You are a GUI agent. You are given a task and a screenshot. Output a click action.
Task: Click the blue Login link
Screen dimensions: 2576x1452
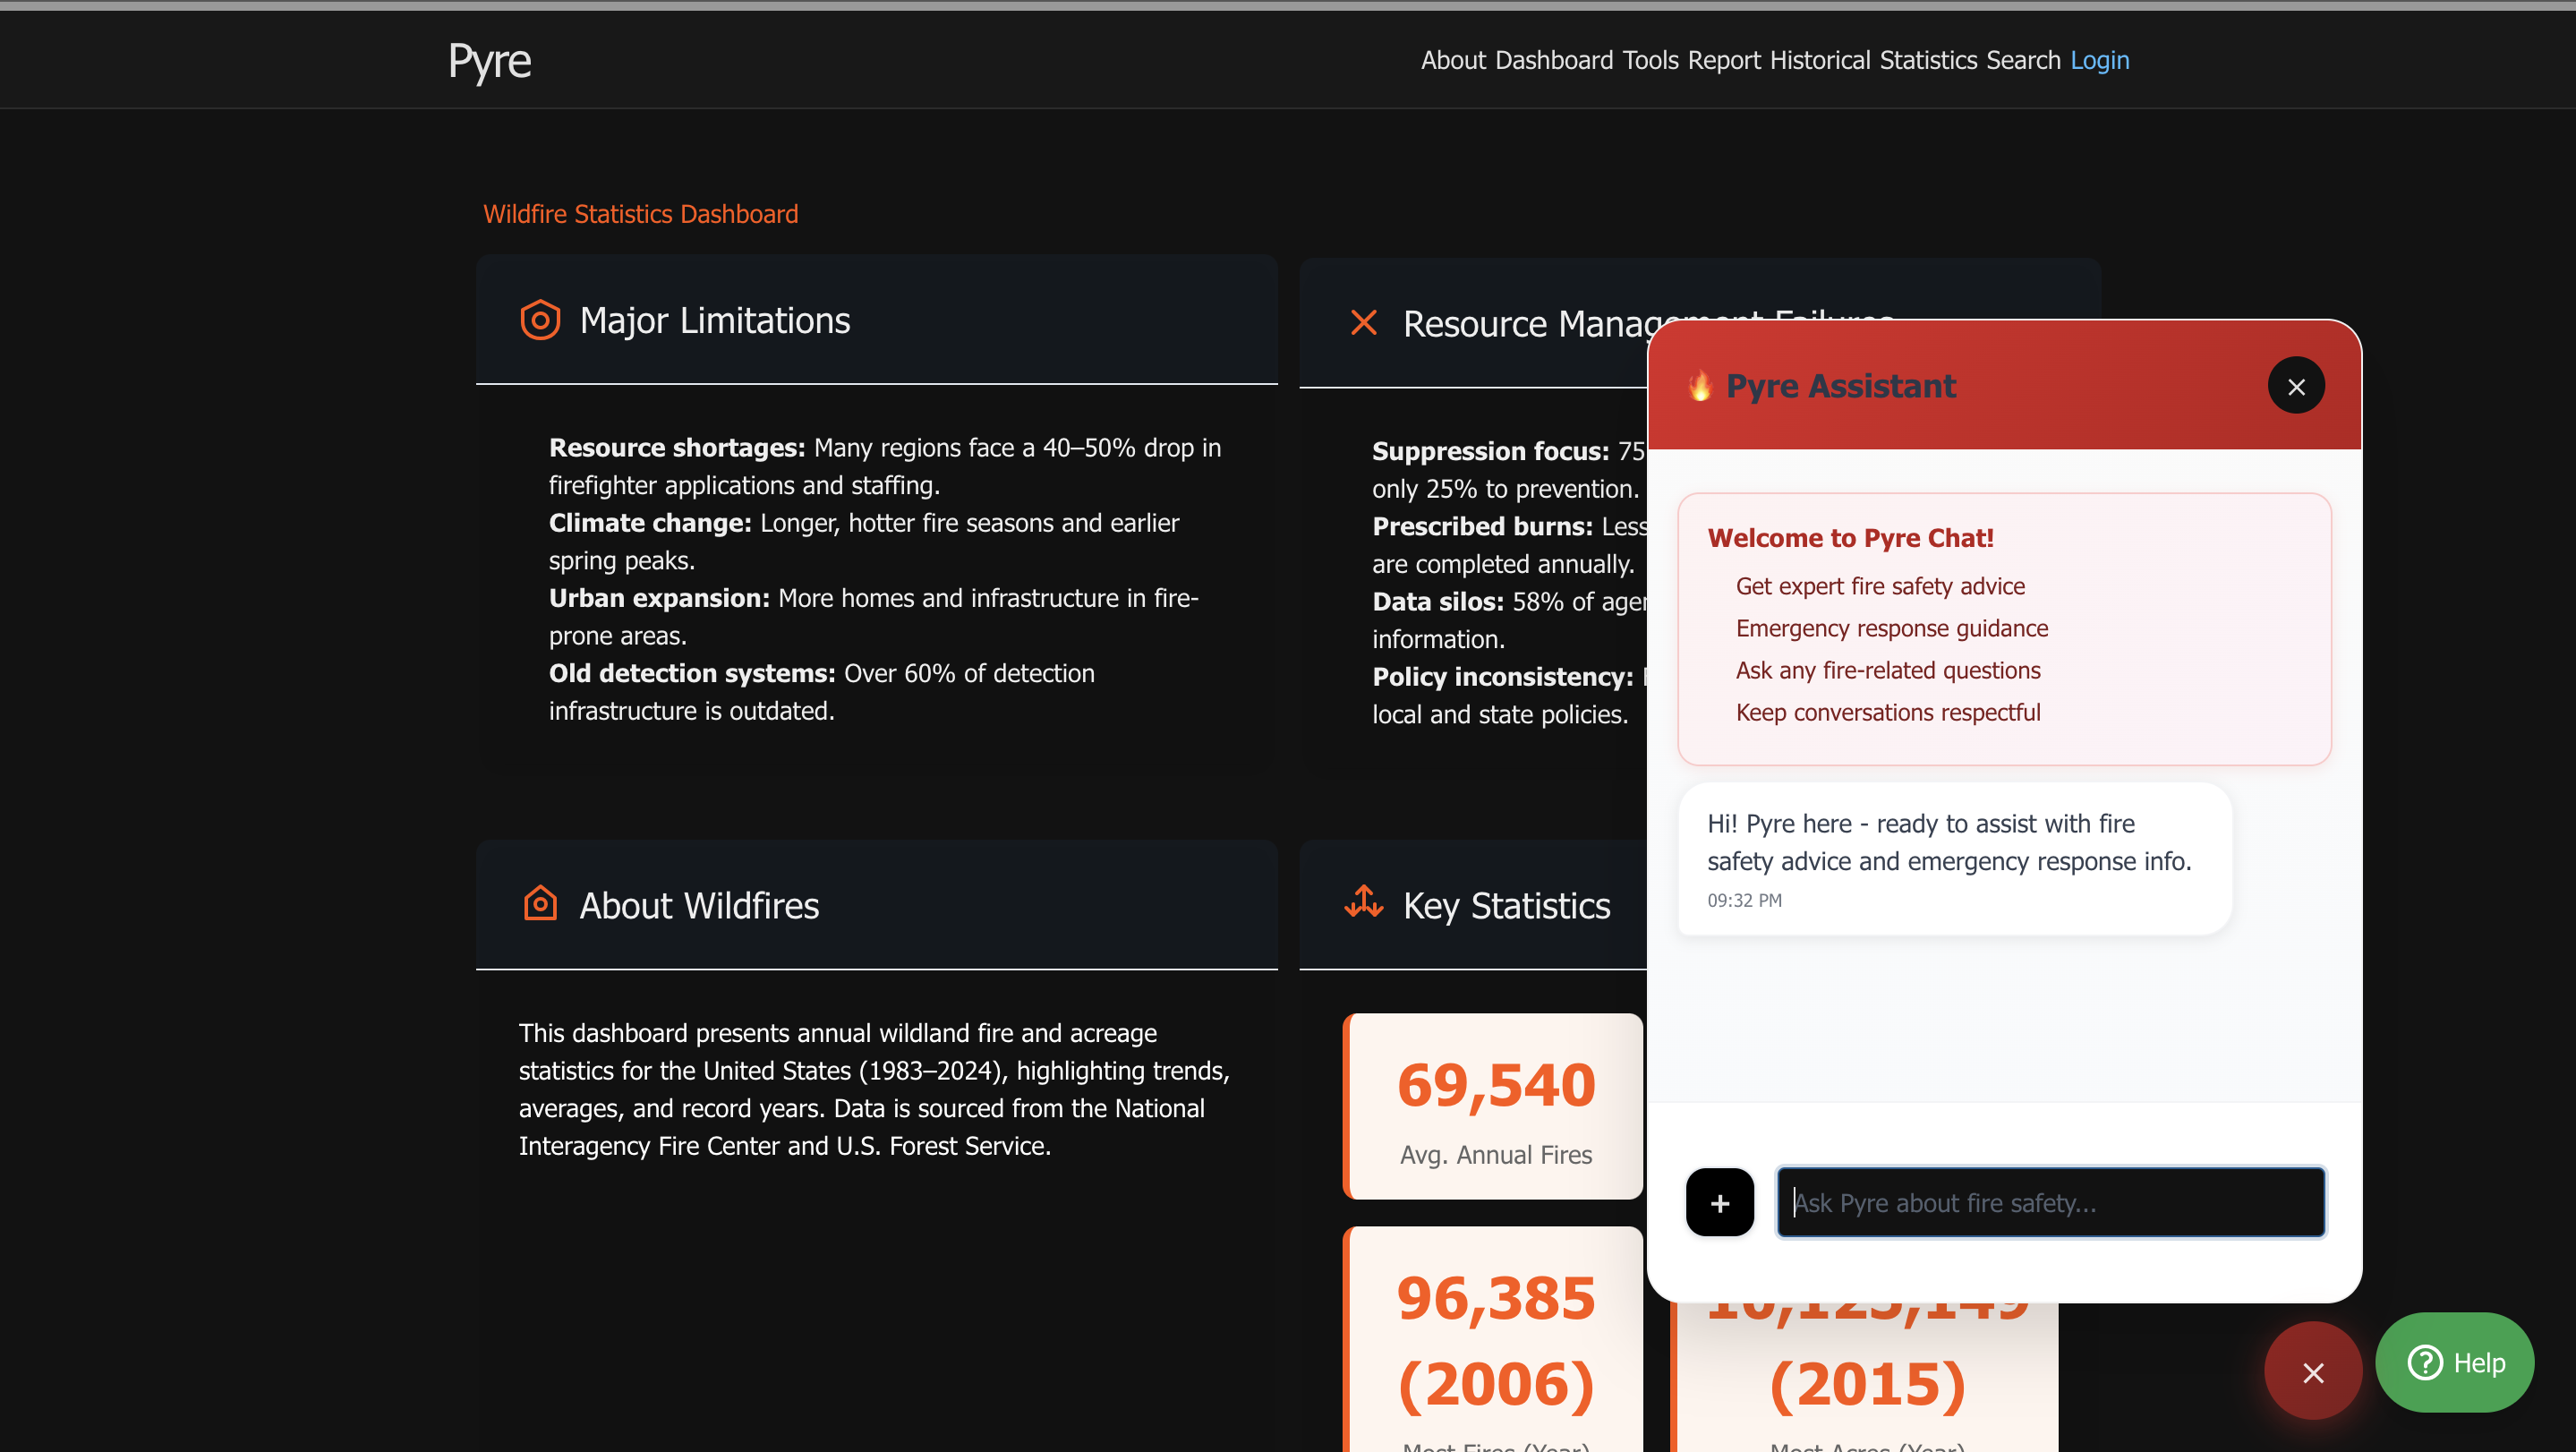tap(2099, 60)
